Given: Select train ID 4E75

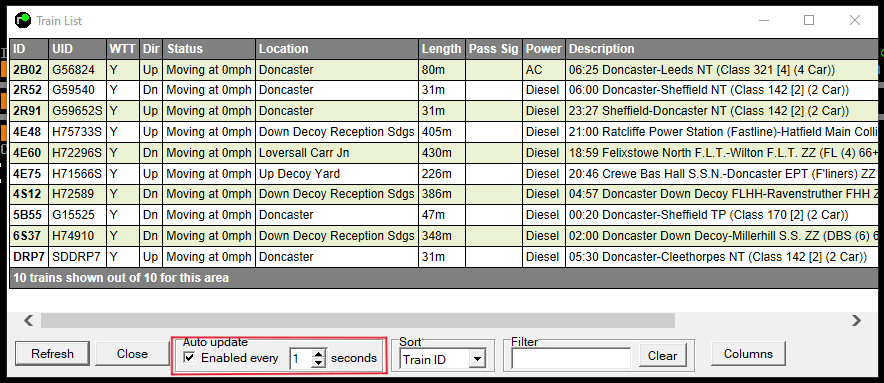Looking at the screenshot, I should (x=28, y=174).
